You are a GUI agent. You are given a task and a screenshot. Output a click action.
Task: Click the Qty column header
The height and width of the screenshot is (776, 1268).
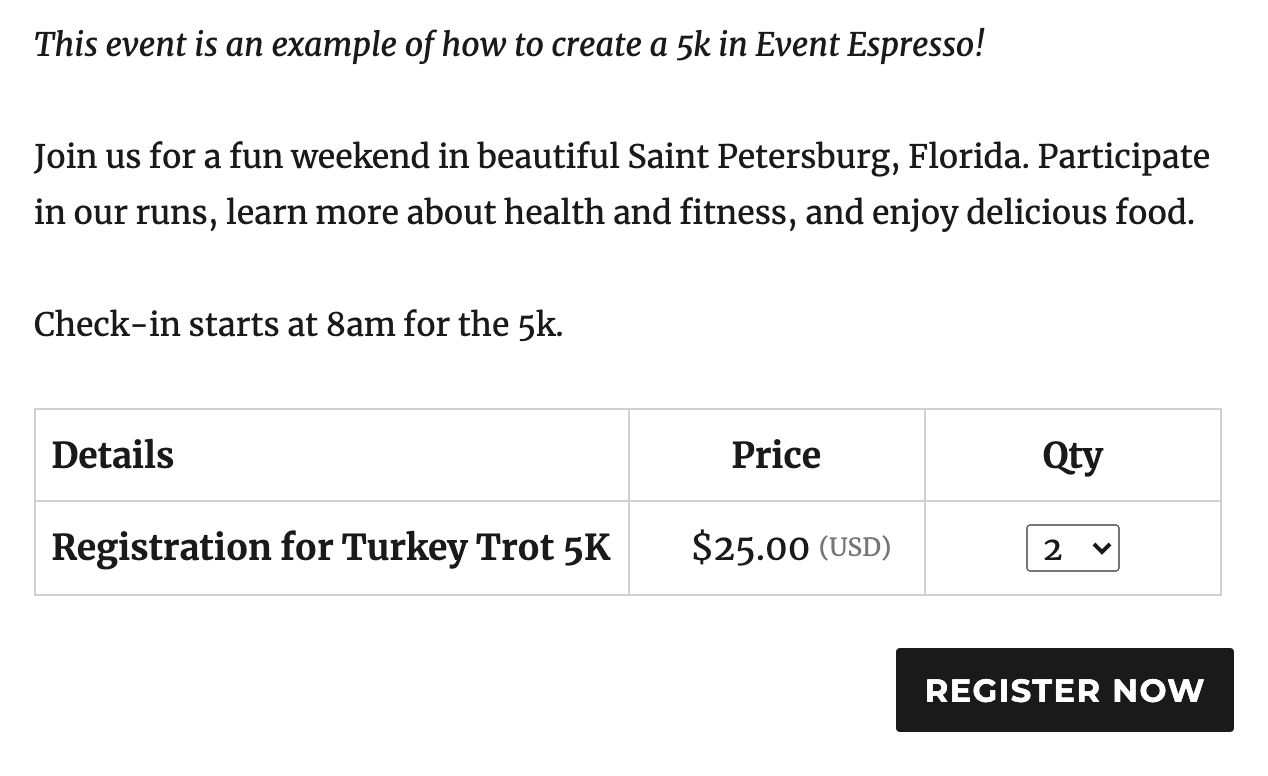1072,455
